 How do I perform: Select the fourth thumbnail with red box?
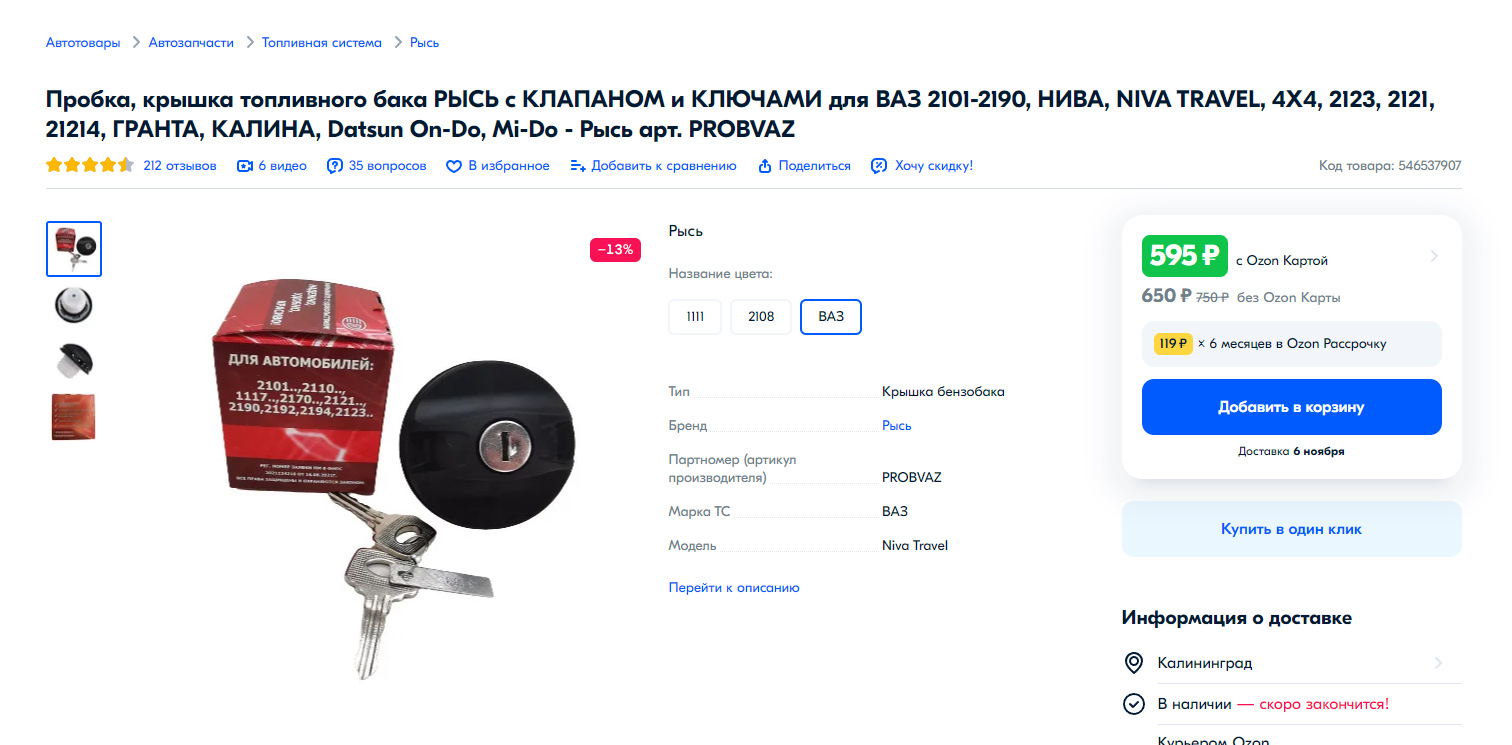[74, 417]
